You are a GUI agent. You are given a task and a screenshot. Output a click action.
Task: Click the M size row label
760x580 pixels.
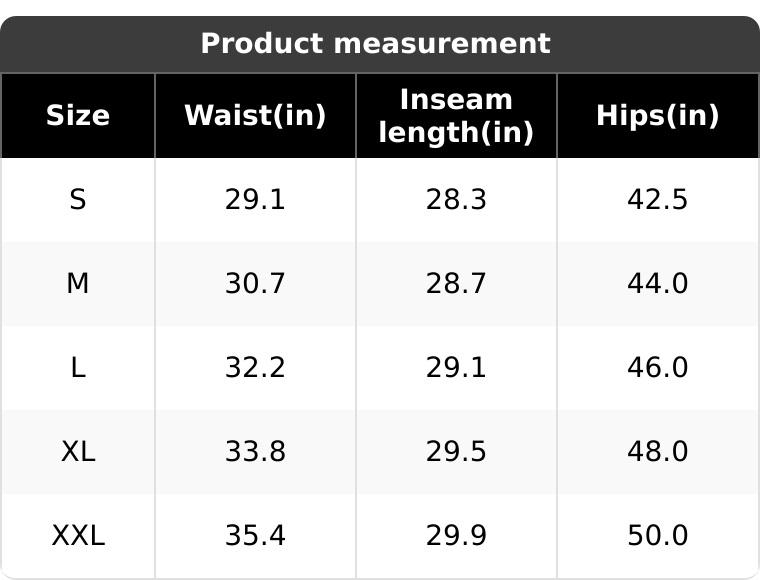[78, 283]
